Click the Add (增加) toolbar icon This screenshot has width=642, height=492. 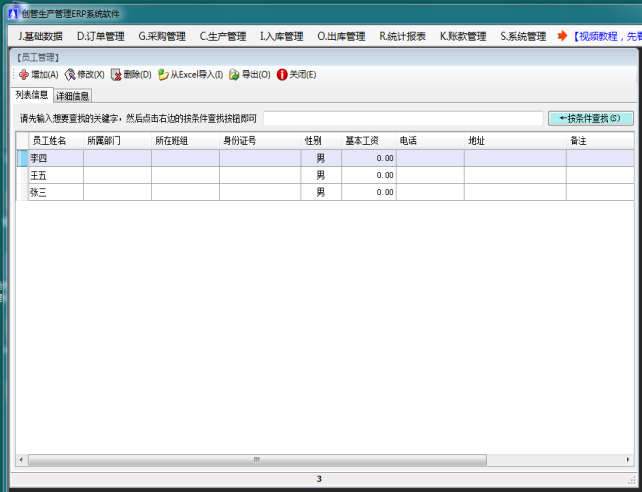tap(23, 75)
